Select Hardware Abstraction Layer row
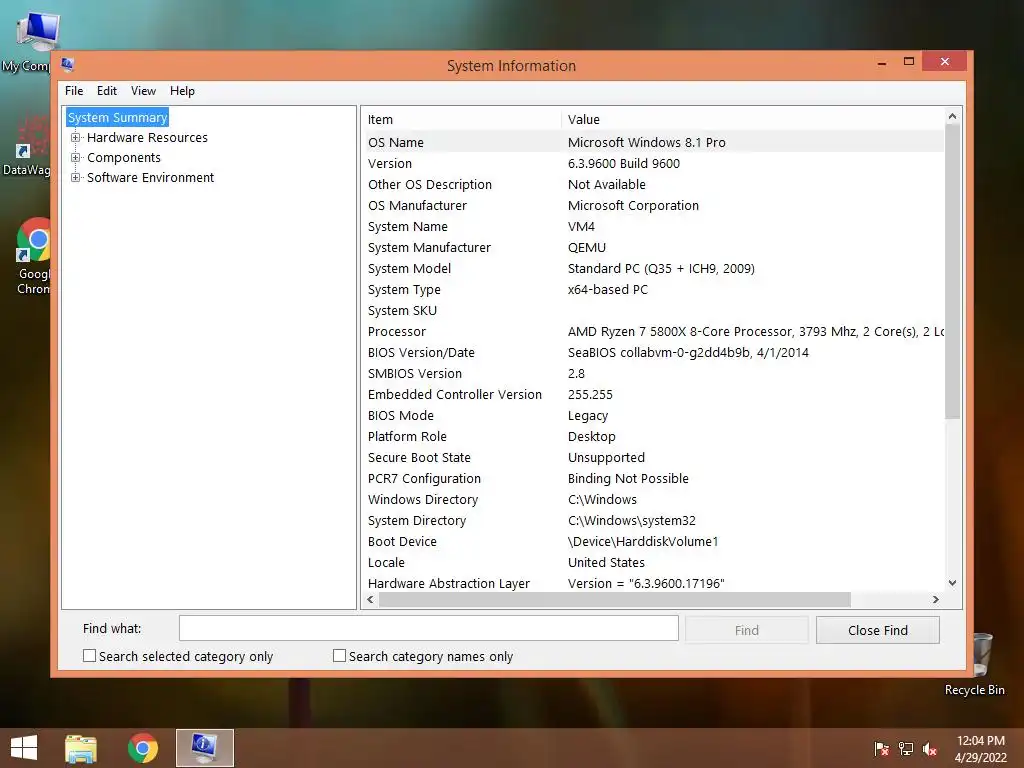1024x768 pixels. (x=653, y=583)
